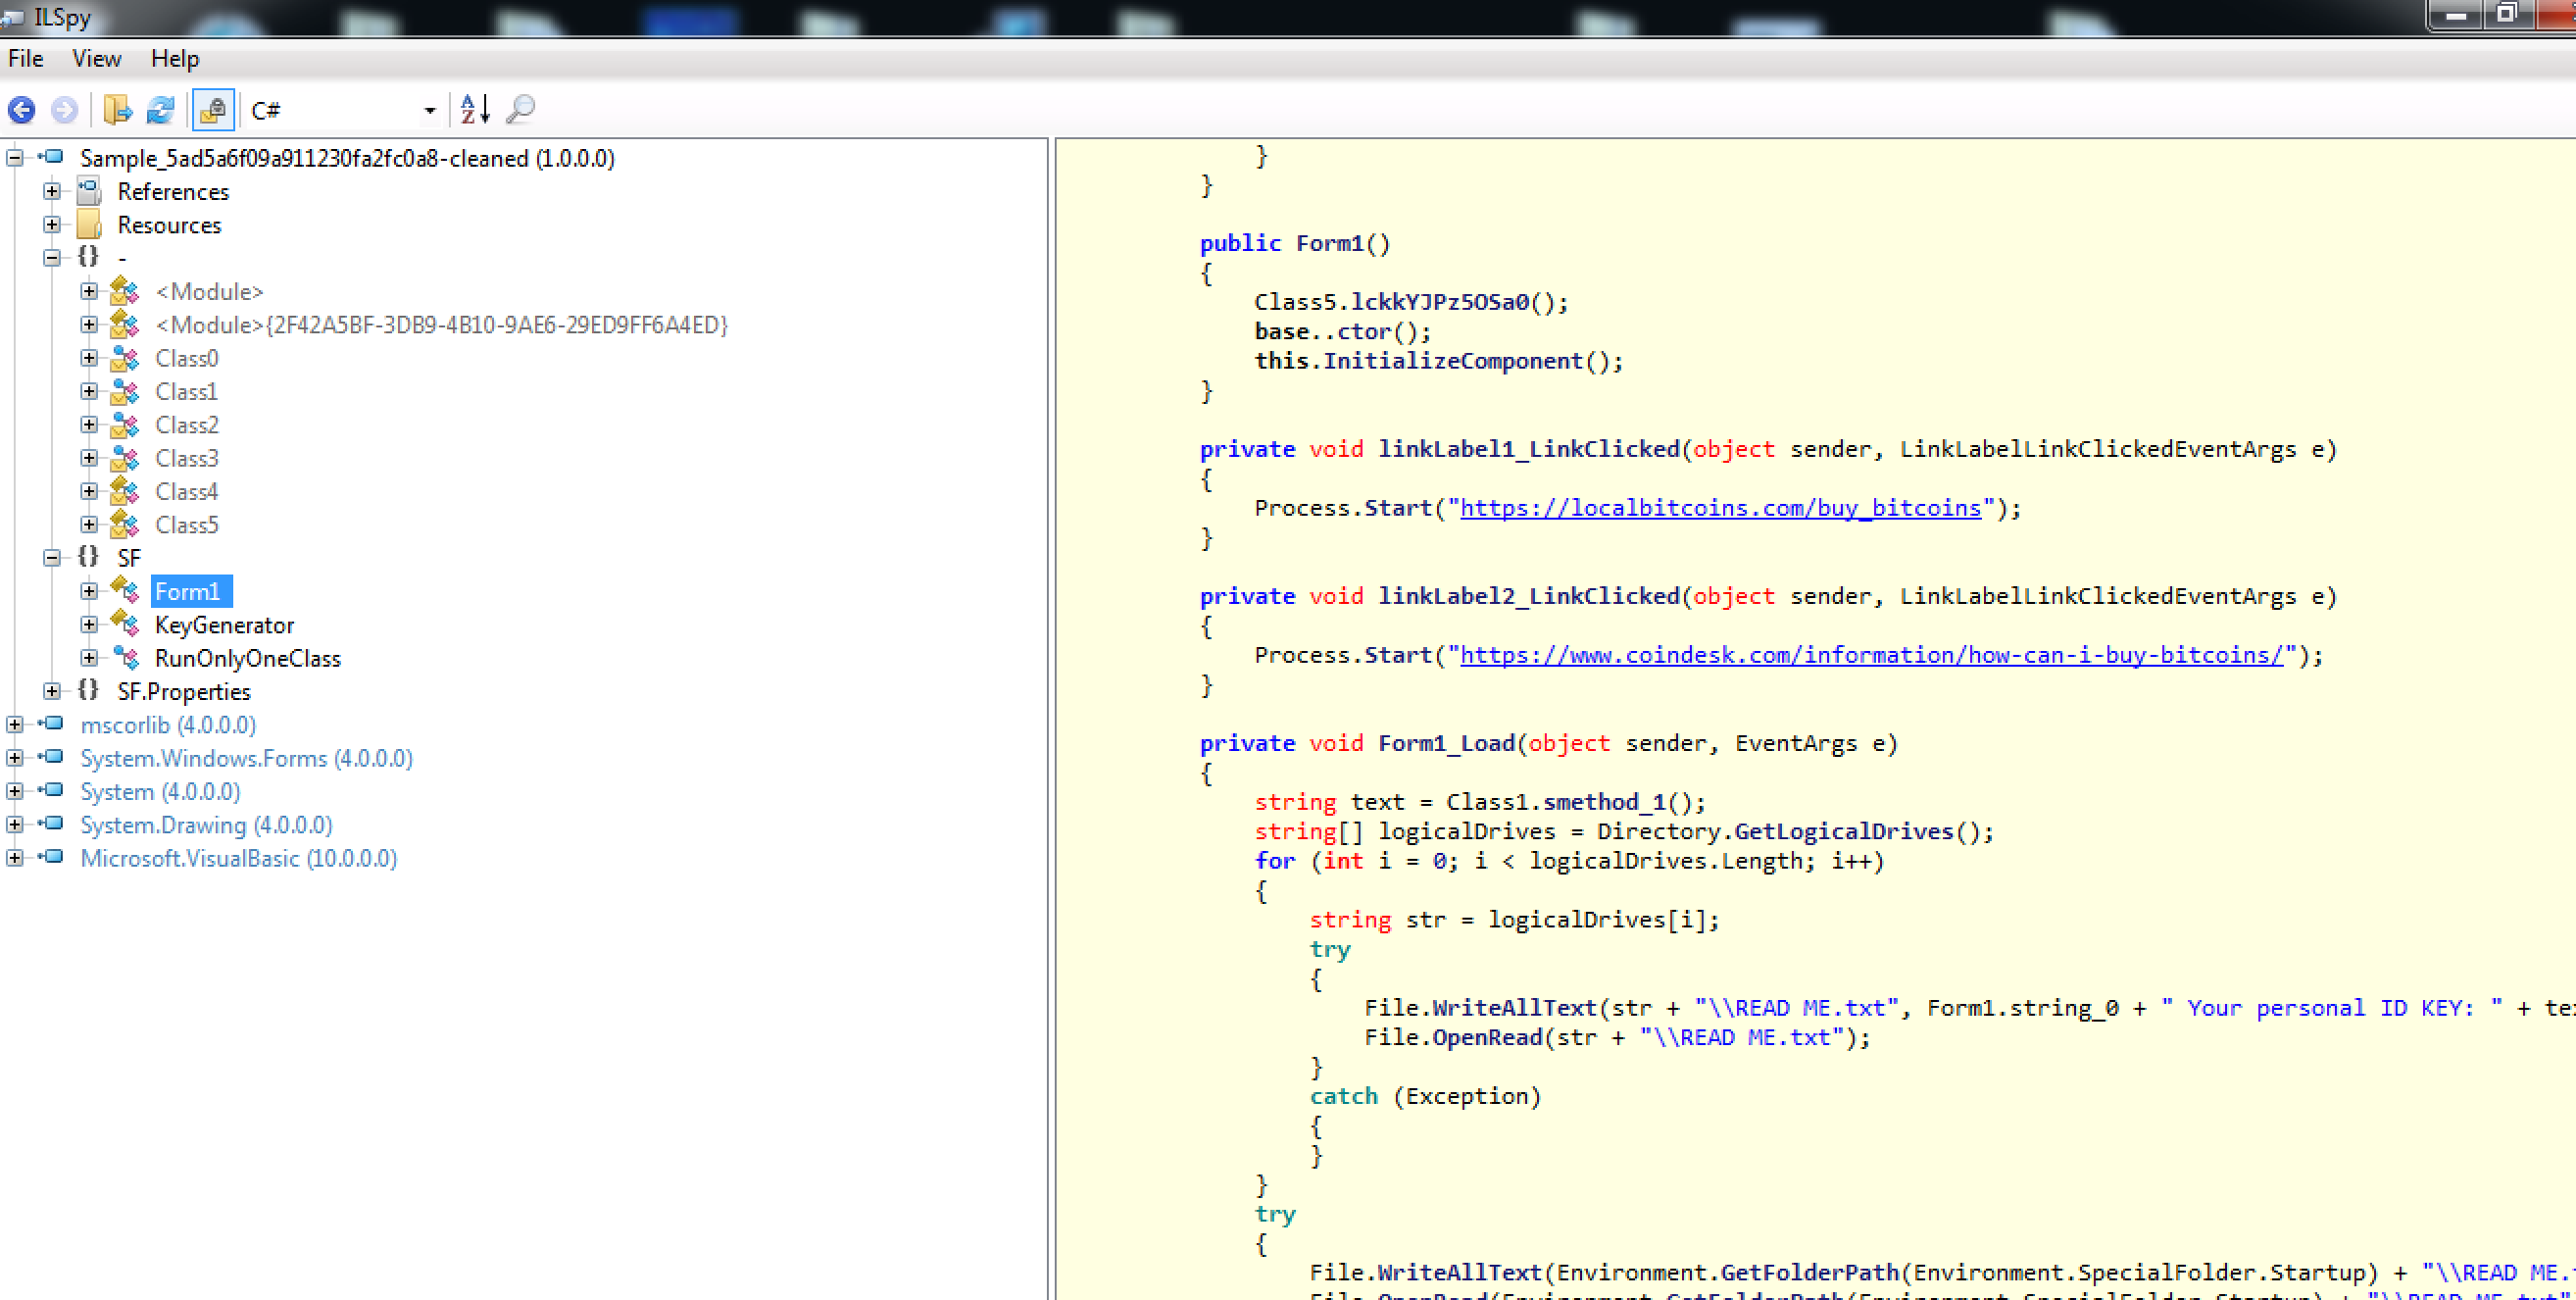Select System.Windows.Forms assembly entry
The width and height of the screenshot is (2576, 1300).
tap(246, 758)
